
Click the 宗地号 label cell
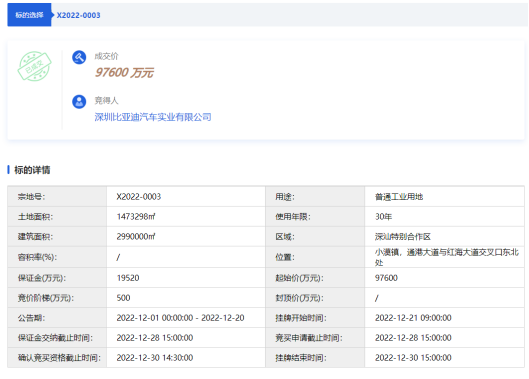coord(57,197)
